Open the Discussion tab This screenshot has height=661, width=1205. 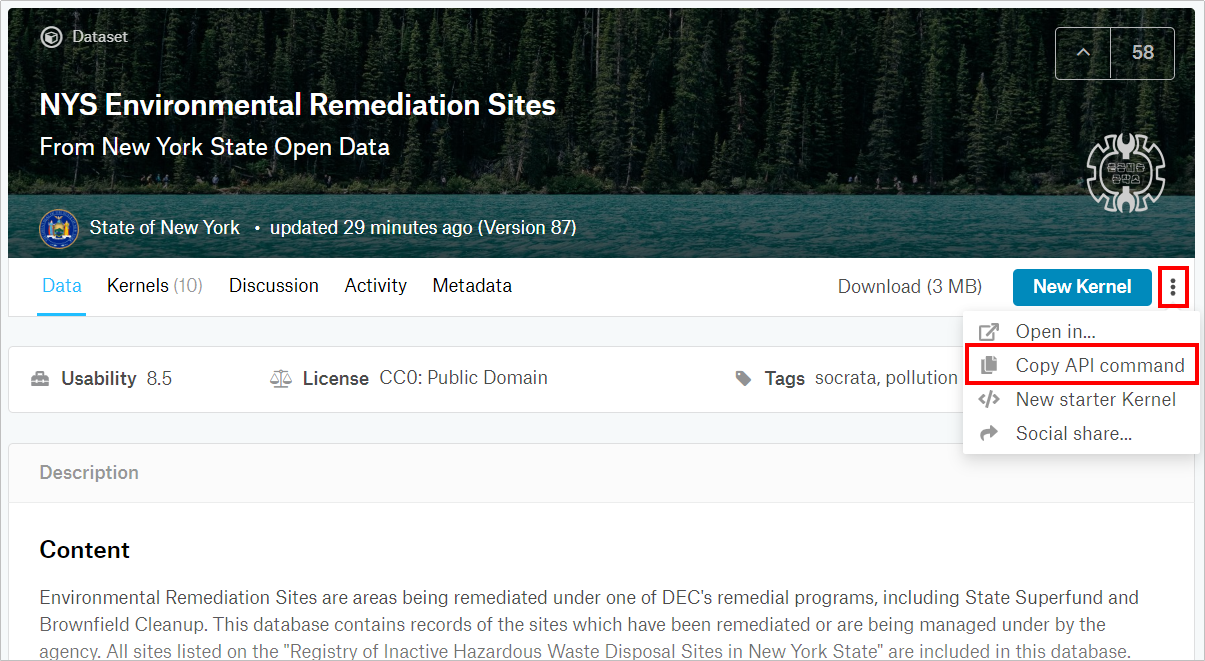pos(274,286)
